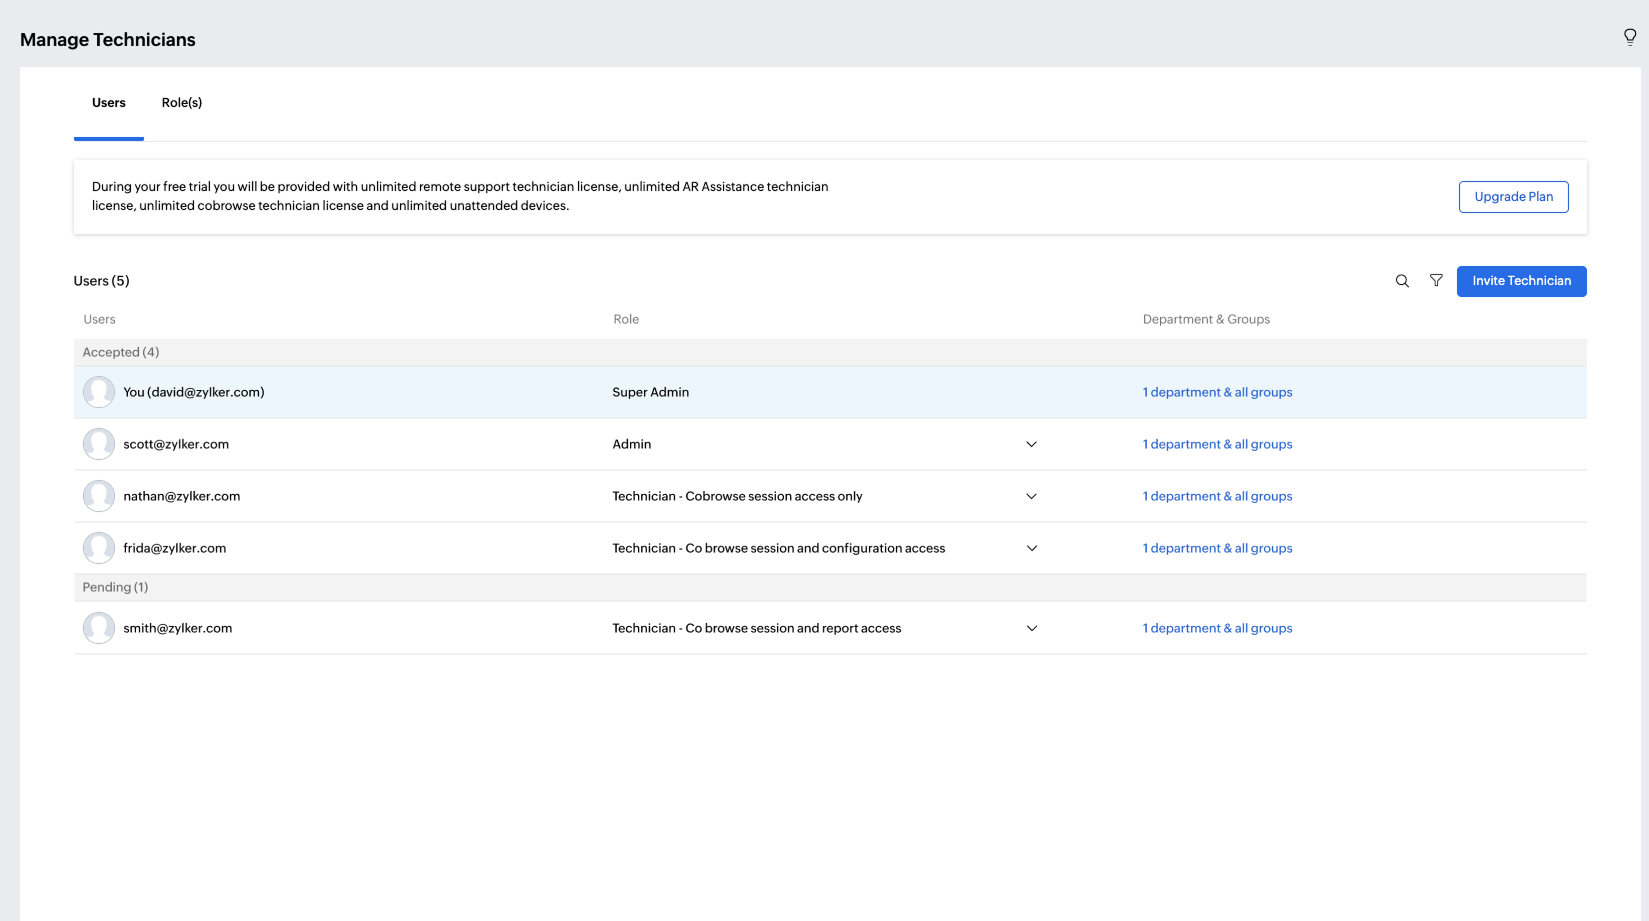This screenshot has height=921, width=1649.
Task: Expand role dropdown for scott@zylker.com
Action: 1031,444
